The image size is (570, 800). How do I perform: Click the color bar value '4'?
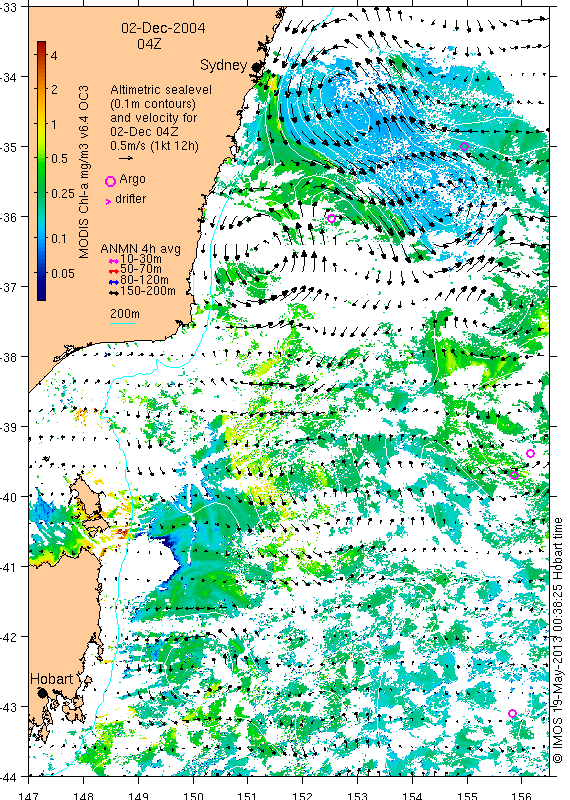click(x=54, y=55)
